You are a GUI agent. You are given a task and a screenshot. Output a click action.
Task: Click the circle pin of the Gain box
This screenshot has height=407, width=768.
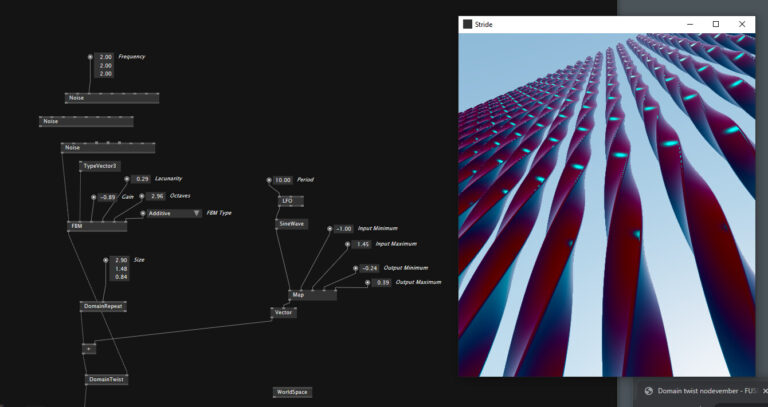(94, 197)
